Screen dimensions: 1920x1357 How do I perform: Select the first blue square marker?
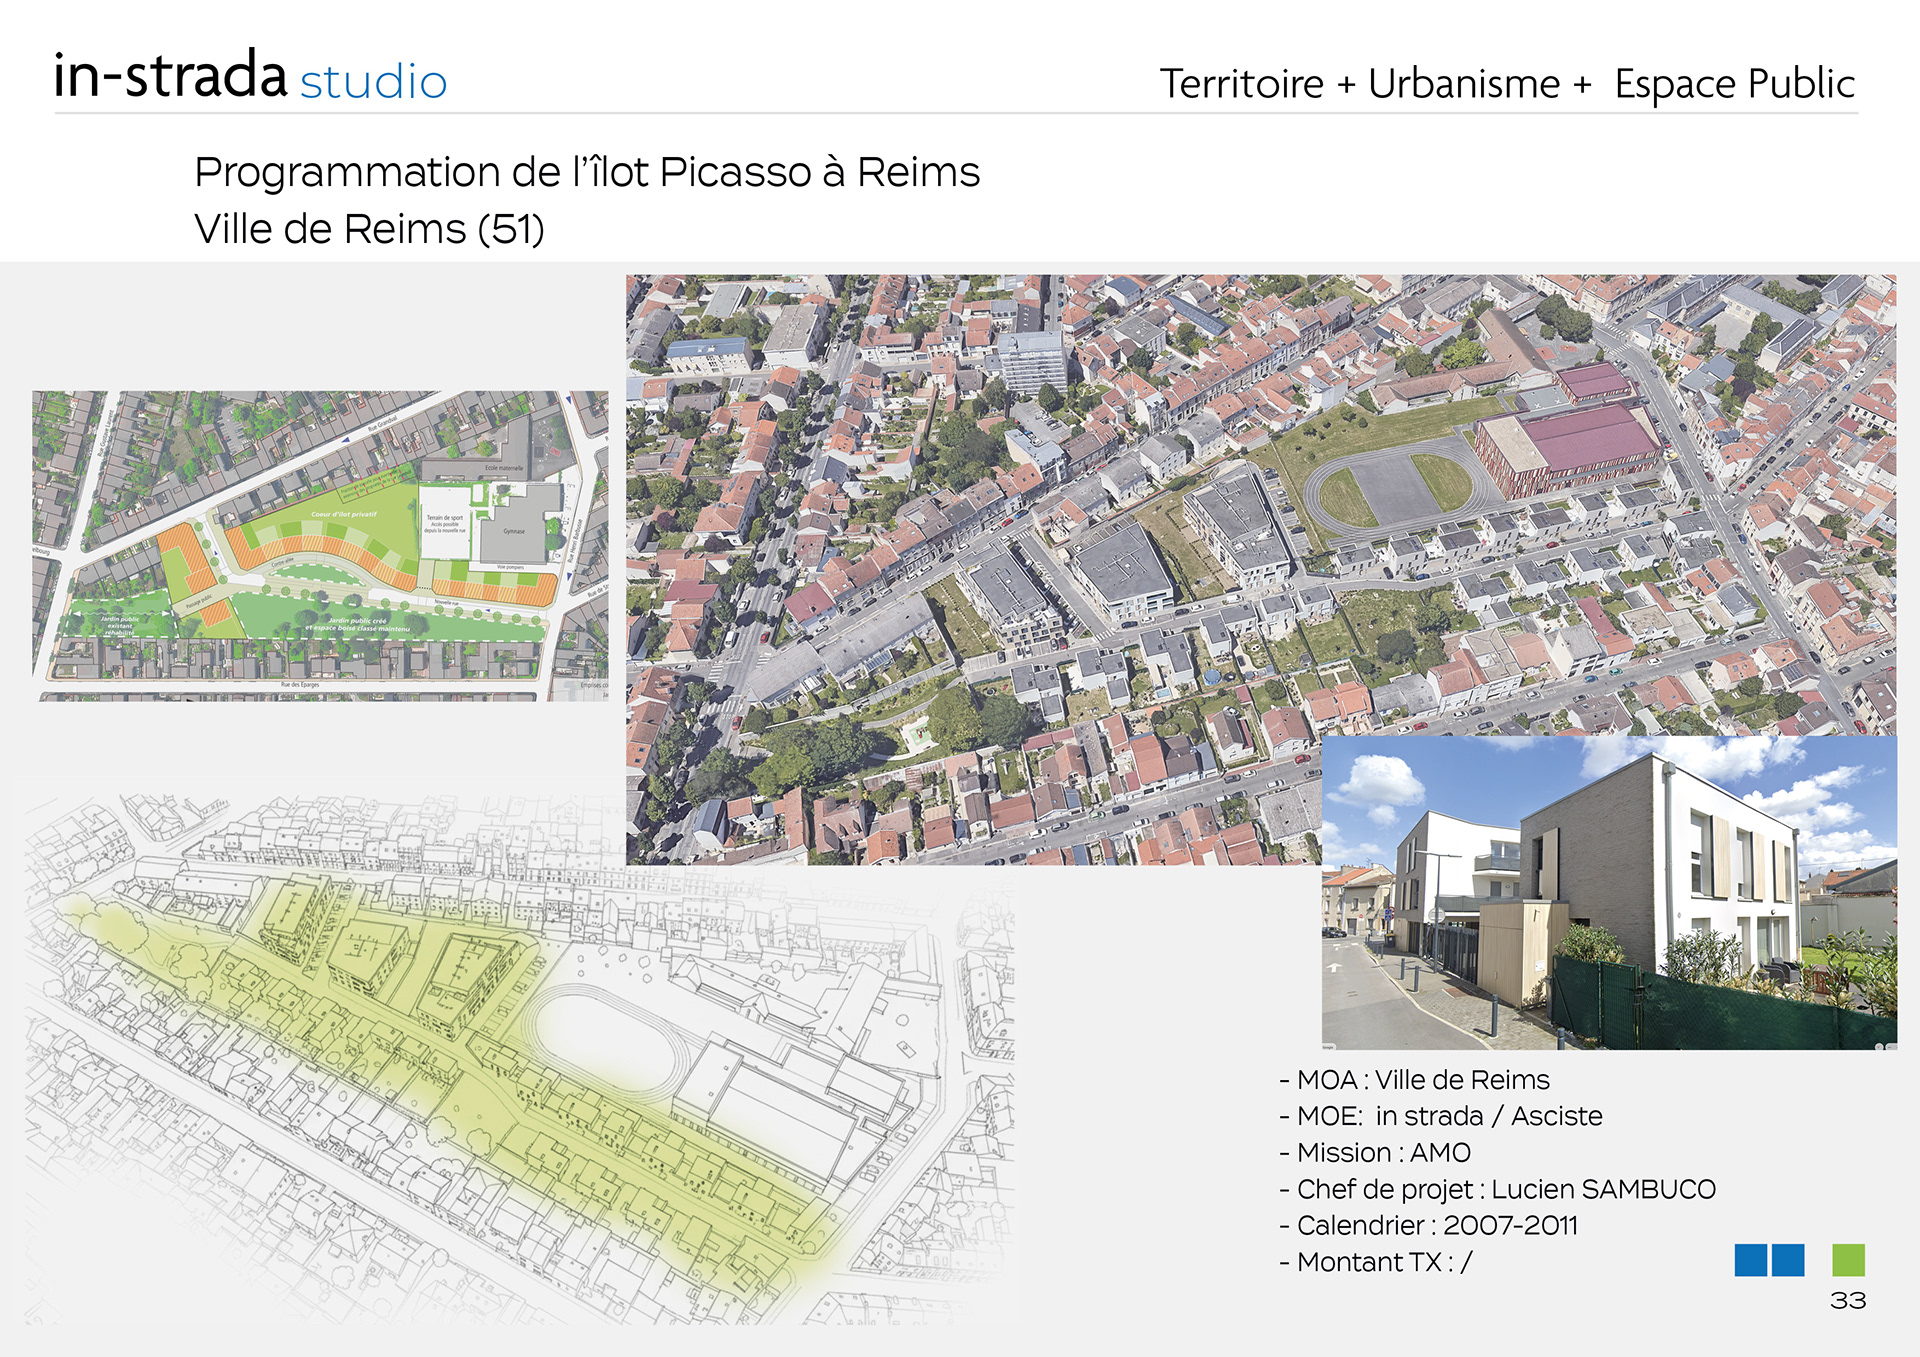tap(1750, 1260)
